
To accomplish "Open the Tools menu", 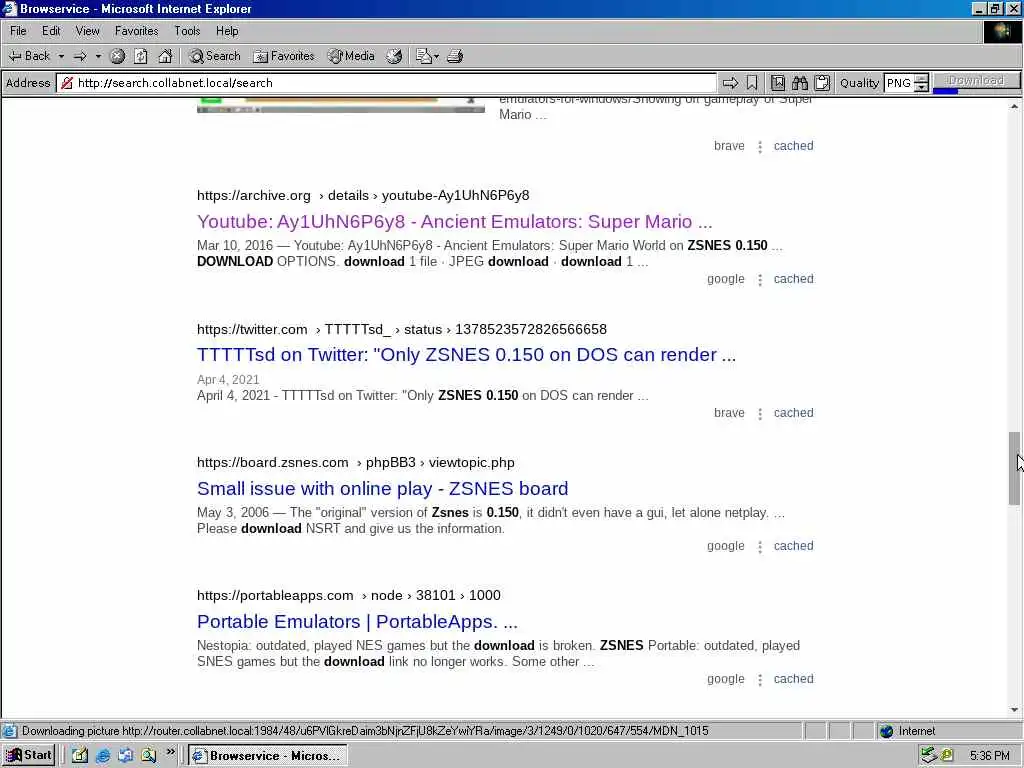I will click(x=187, y=31).
